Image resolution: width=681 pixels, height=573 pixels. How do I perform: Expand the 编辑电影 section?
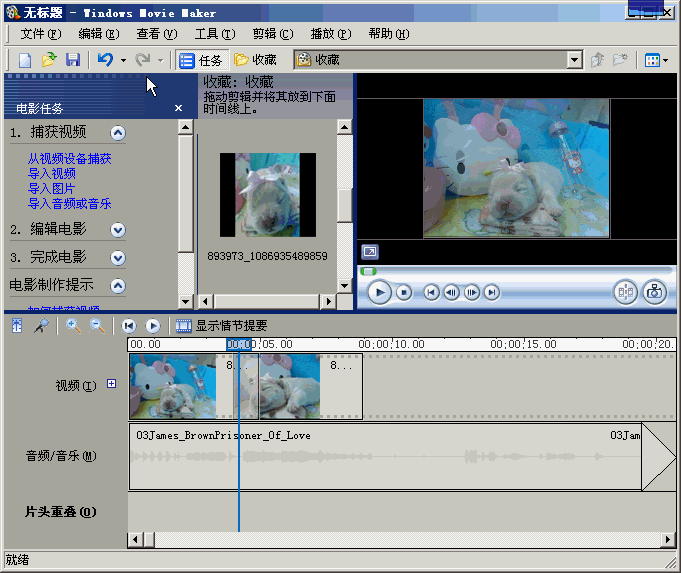pos(118,229)
